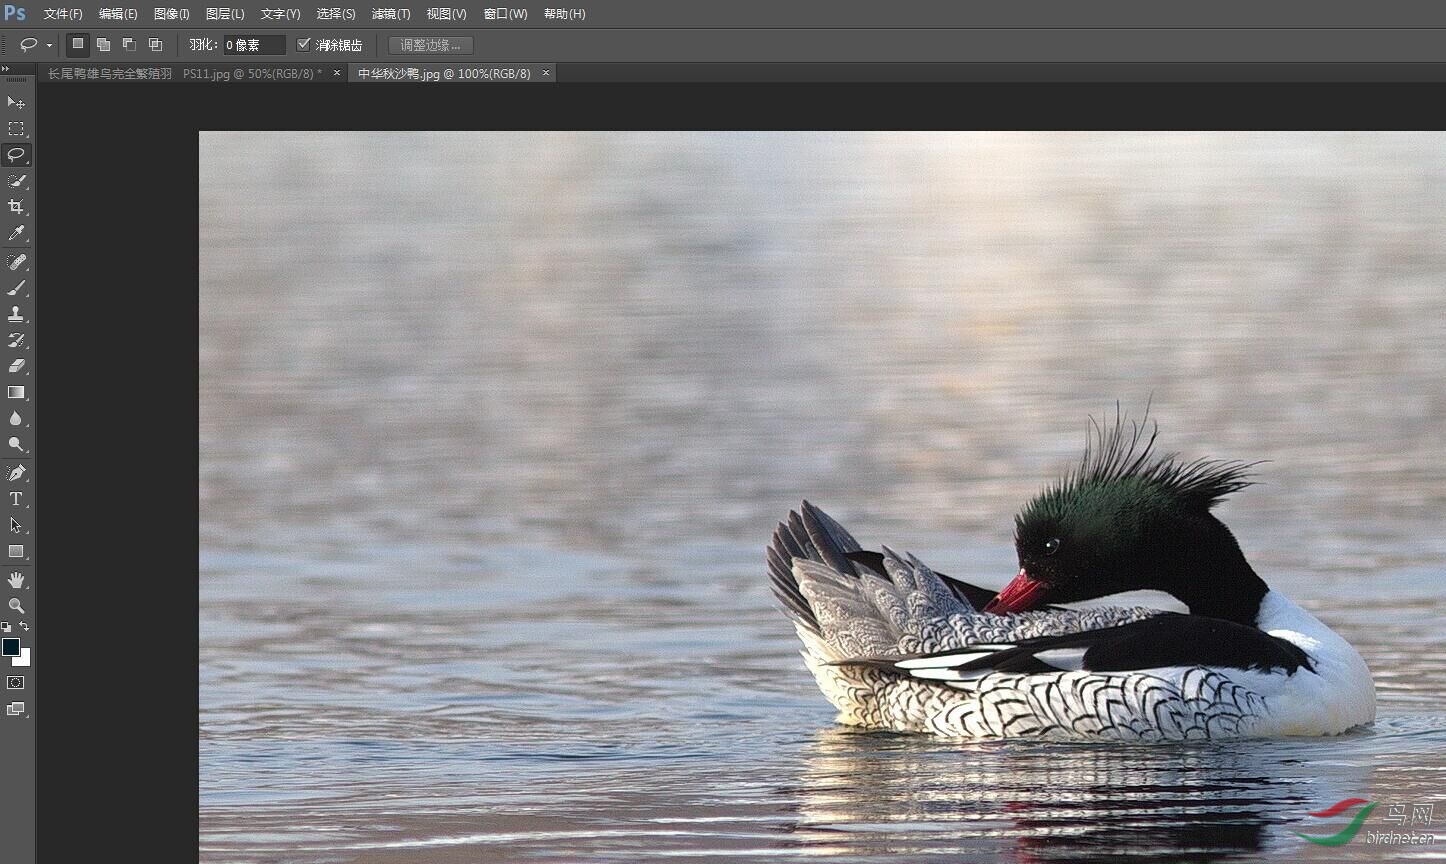This screenshot has height=864, width=1446.
Task: Pick the Eyedropper tool
Action: 16,233
